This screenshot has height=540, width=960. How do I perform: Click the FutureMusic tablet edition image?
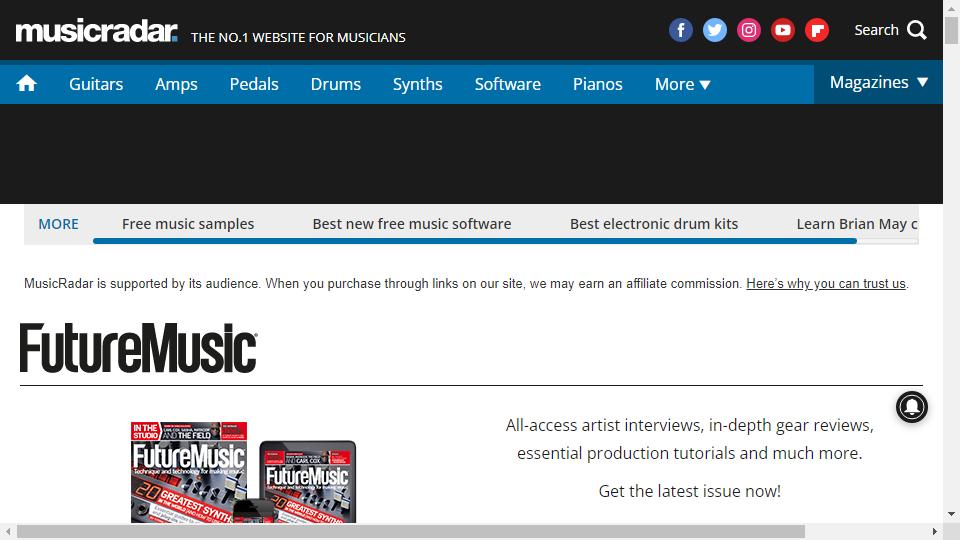click(308, 481)
